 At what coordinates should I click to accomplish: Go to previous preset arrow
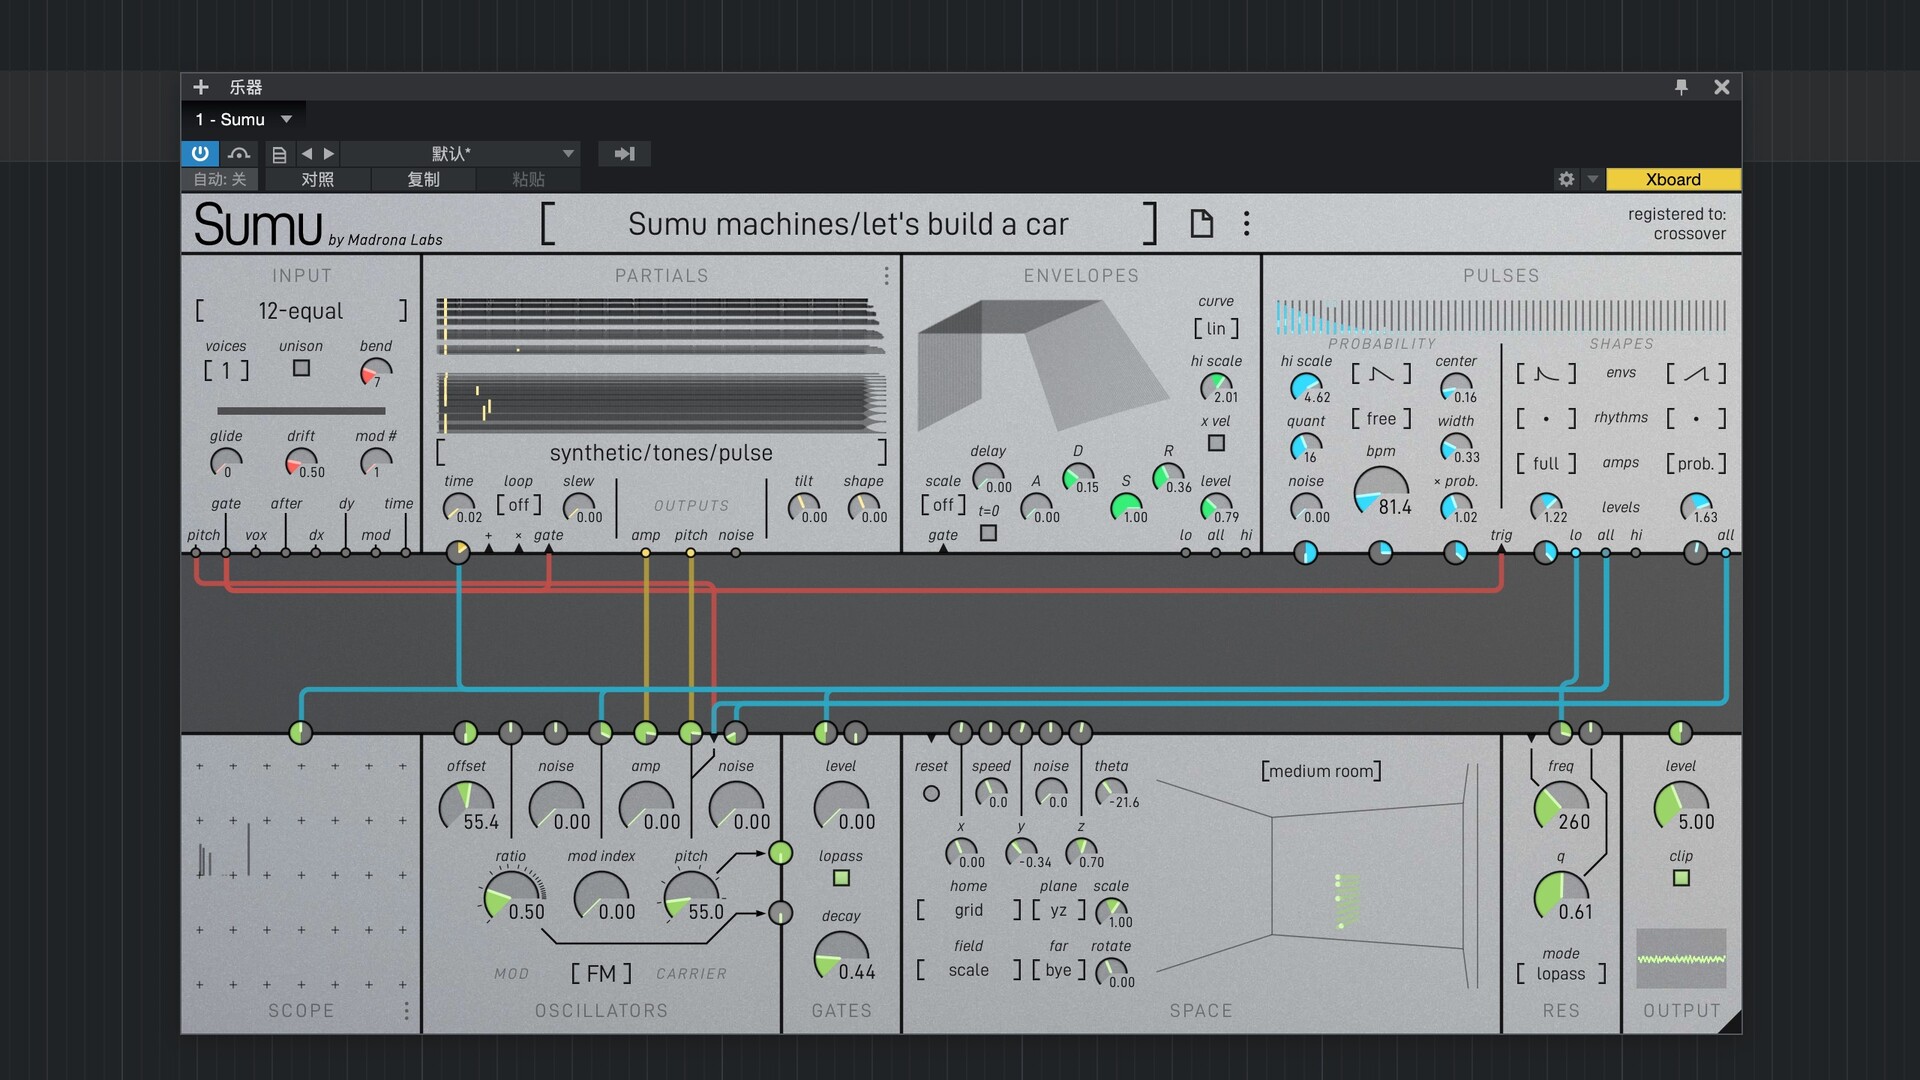click(x=307, y=153)
